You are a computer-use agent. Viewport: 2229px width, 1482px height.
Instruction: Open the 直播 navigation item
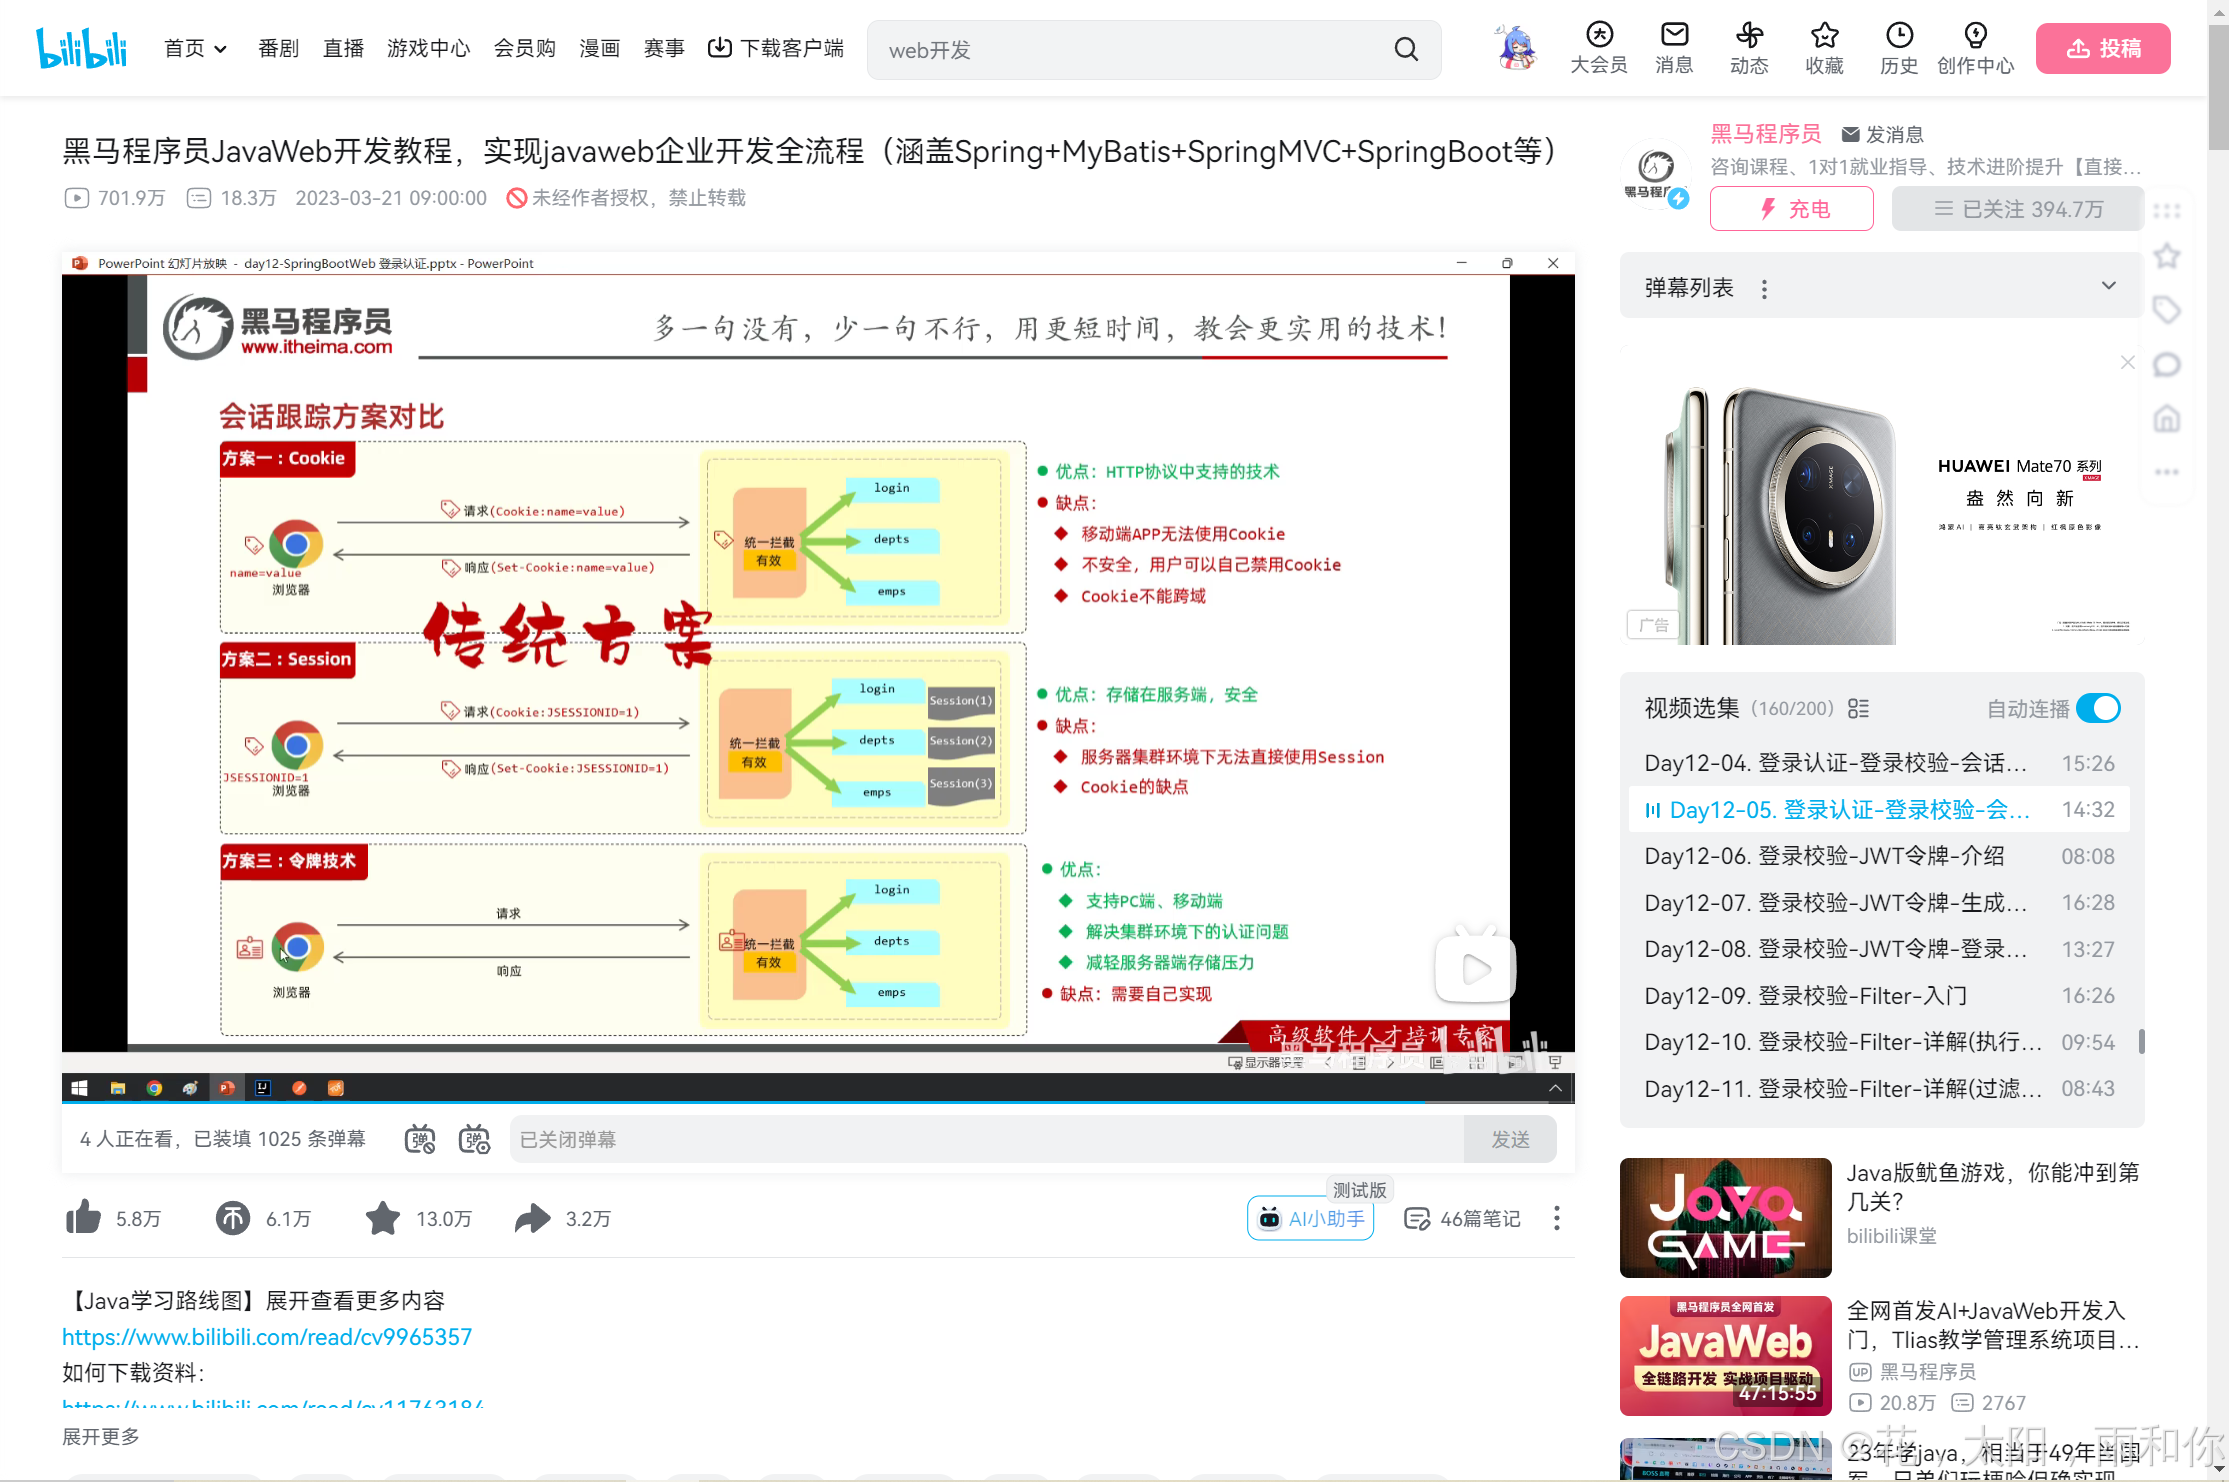(x=343, y=48)
